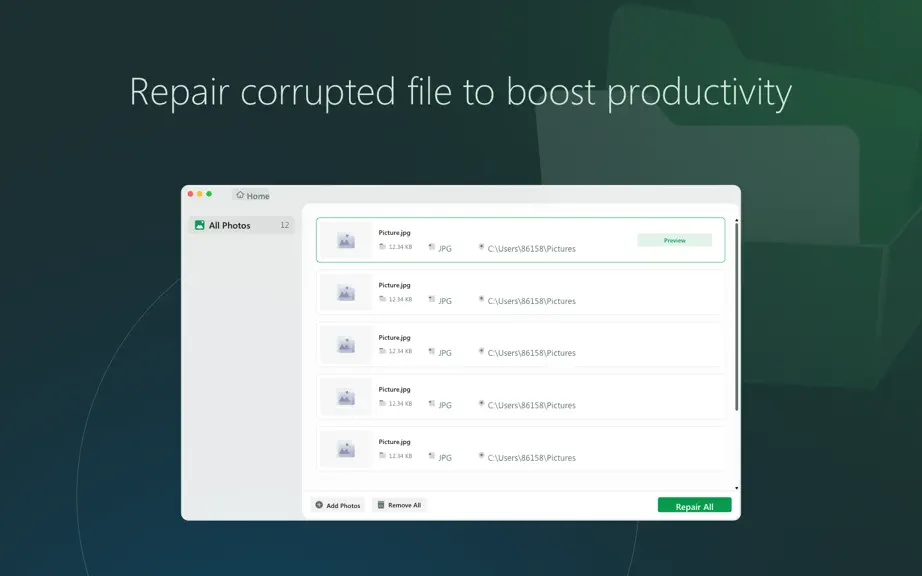The image size is (922, 576).
Task: Click the Picture.jpg name in the third row
Action: pos(395,337)
